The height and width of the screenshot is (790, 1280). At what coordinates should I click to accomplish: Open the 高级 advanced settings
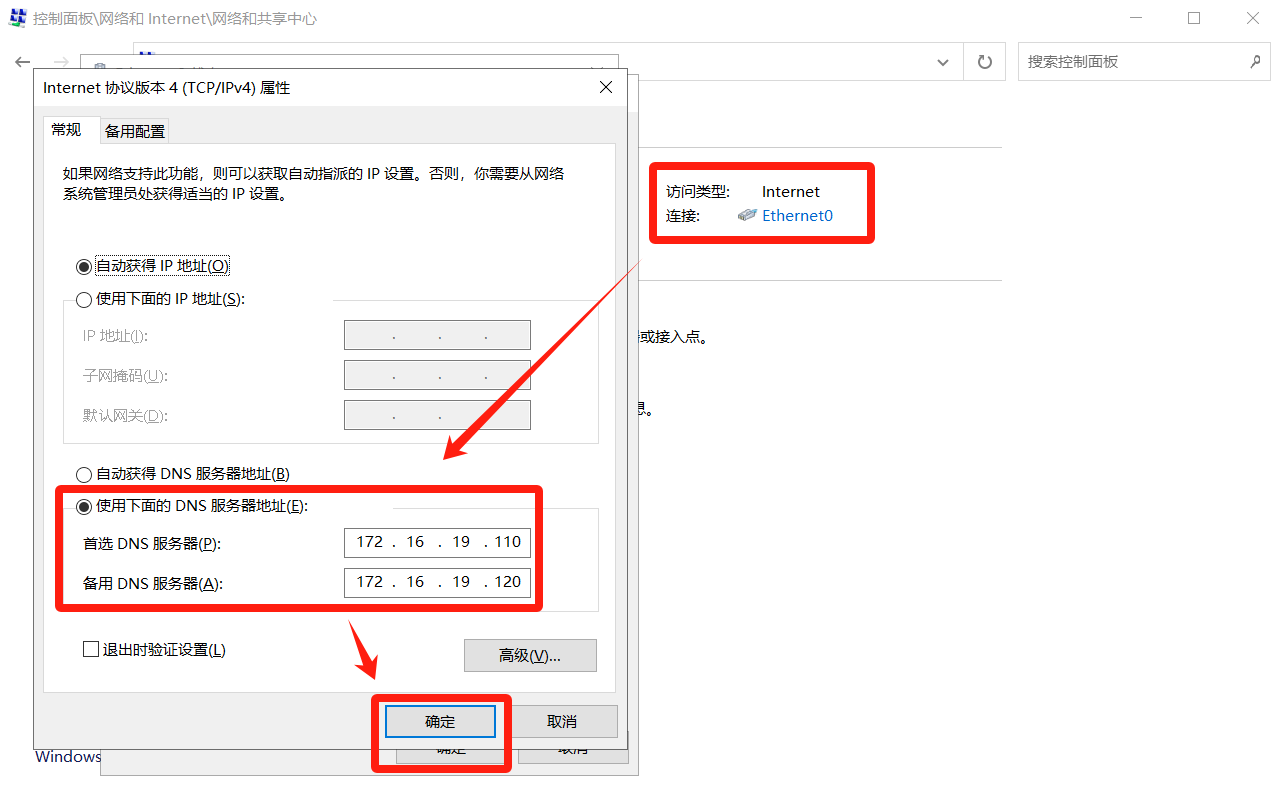pos(530,656)
